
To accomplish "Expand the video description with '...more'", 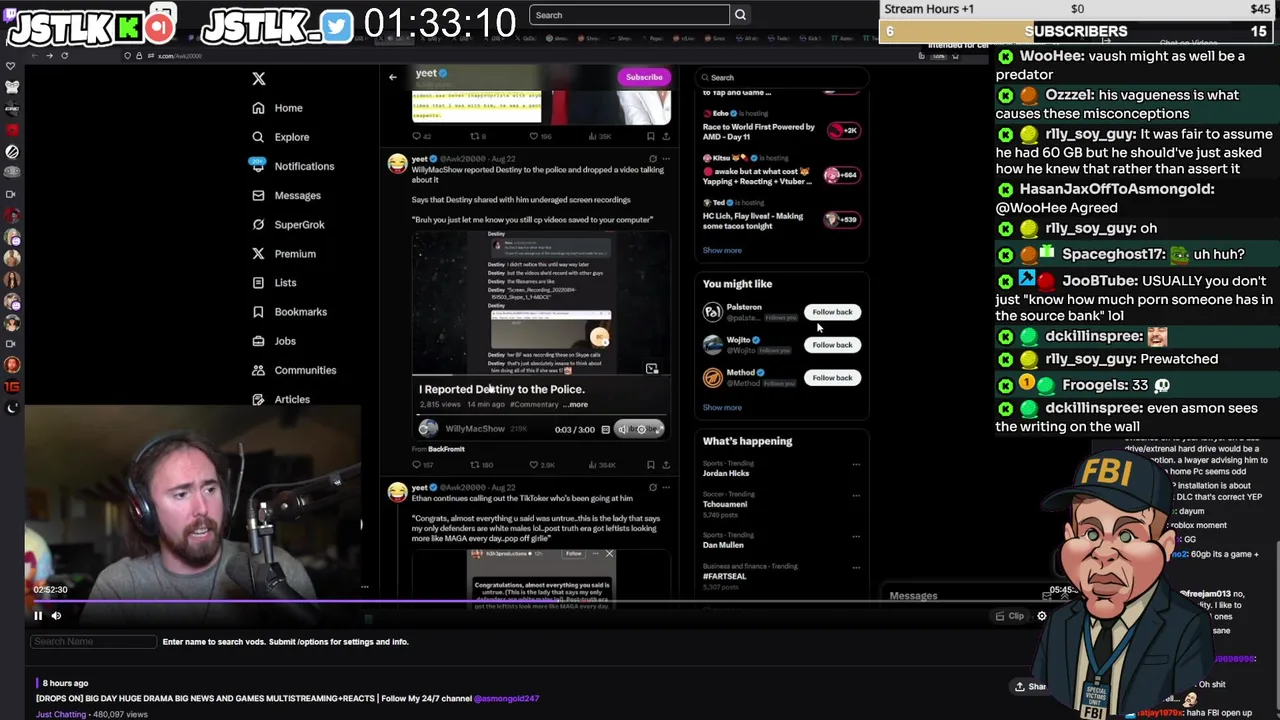I will 577,405.
